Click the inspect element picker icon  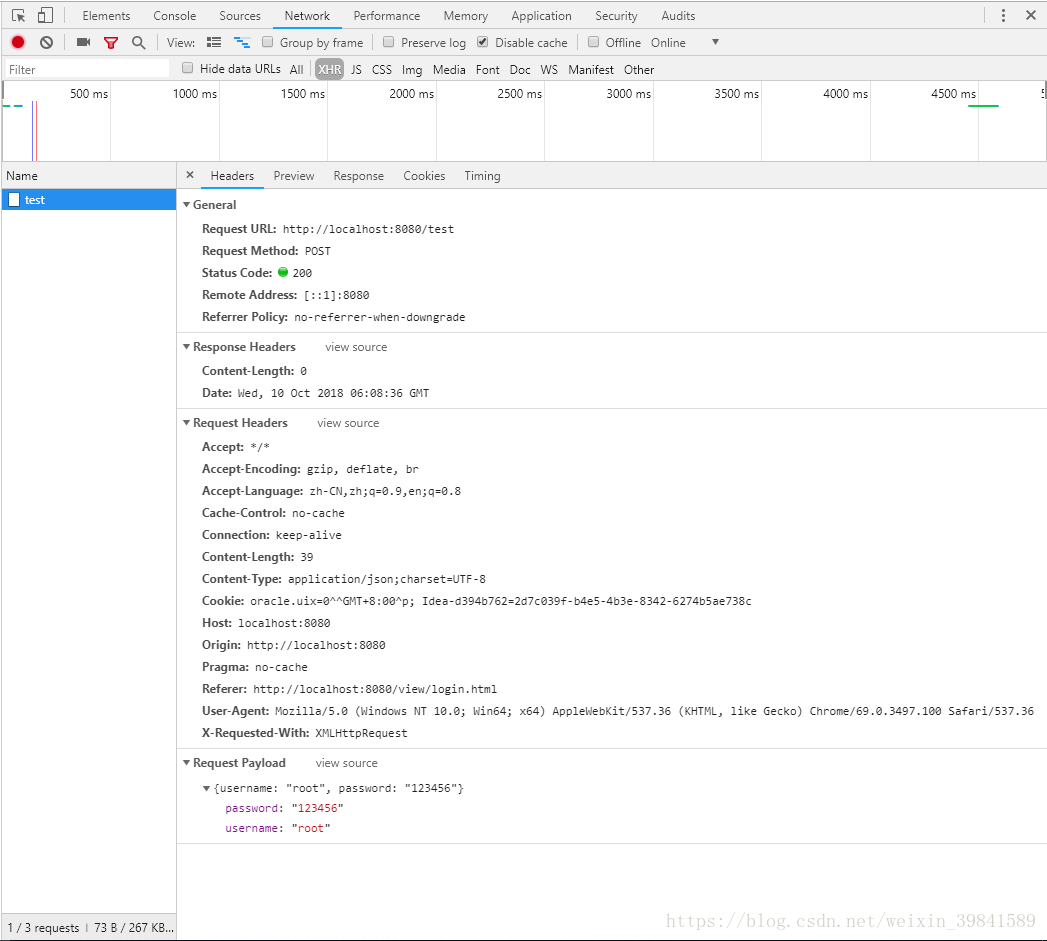(18, 15)
